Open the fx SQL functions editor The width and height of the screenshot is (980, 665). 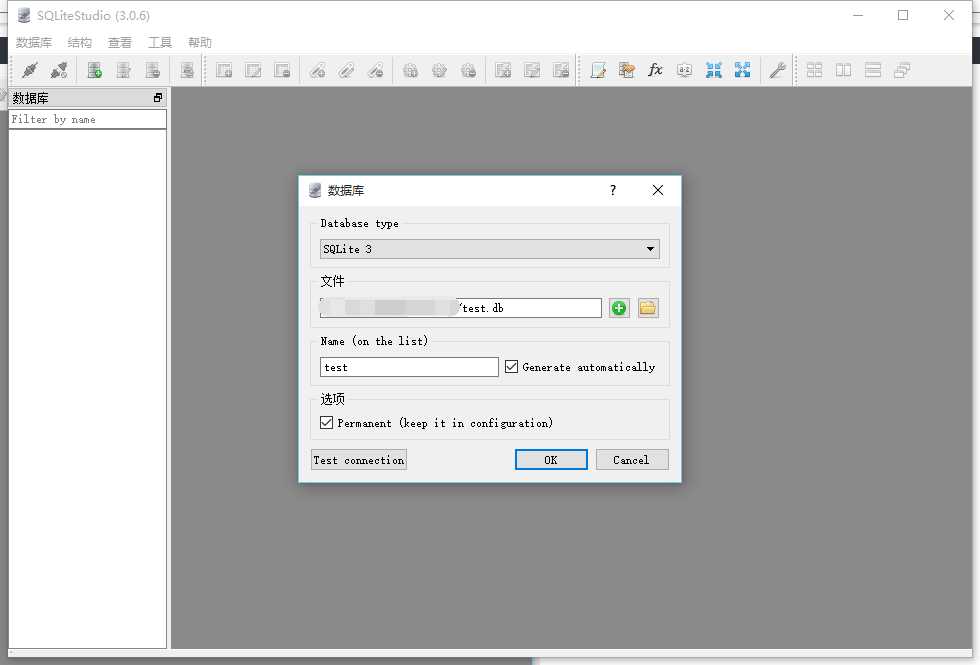pos(655,70)
